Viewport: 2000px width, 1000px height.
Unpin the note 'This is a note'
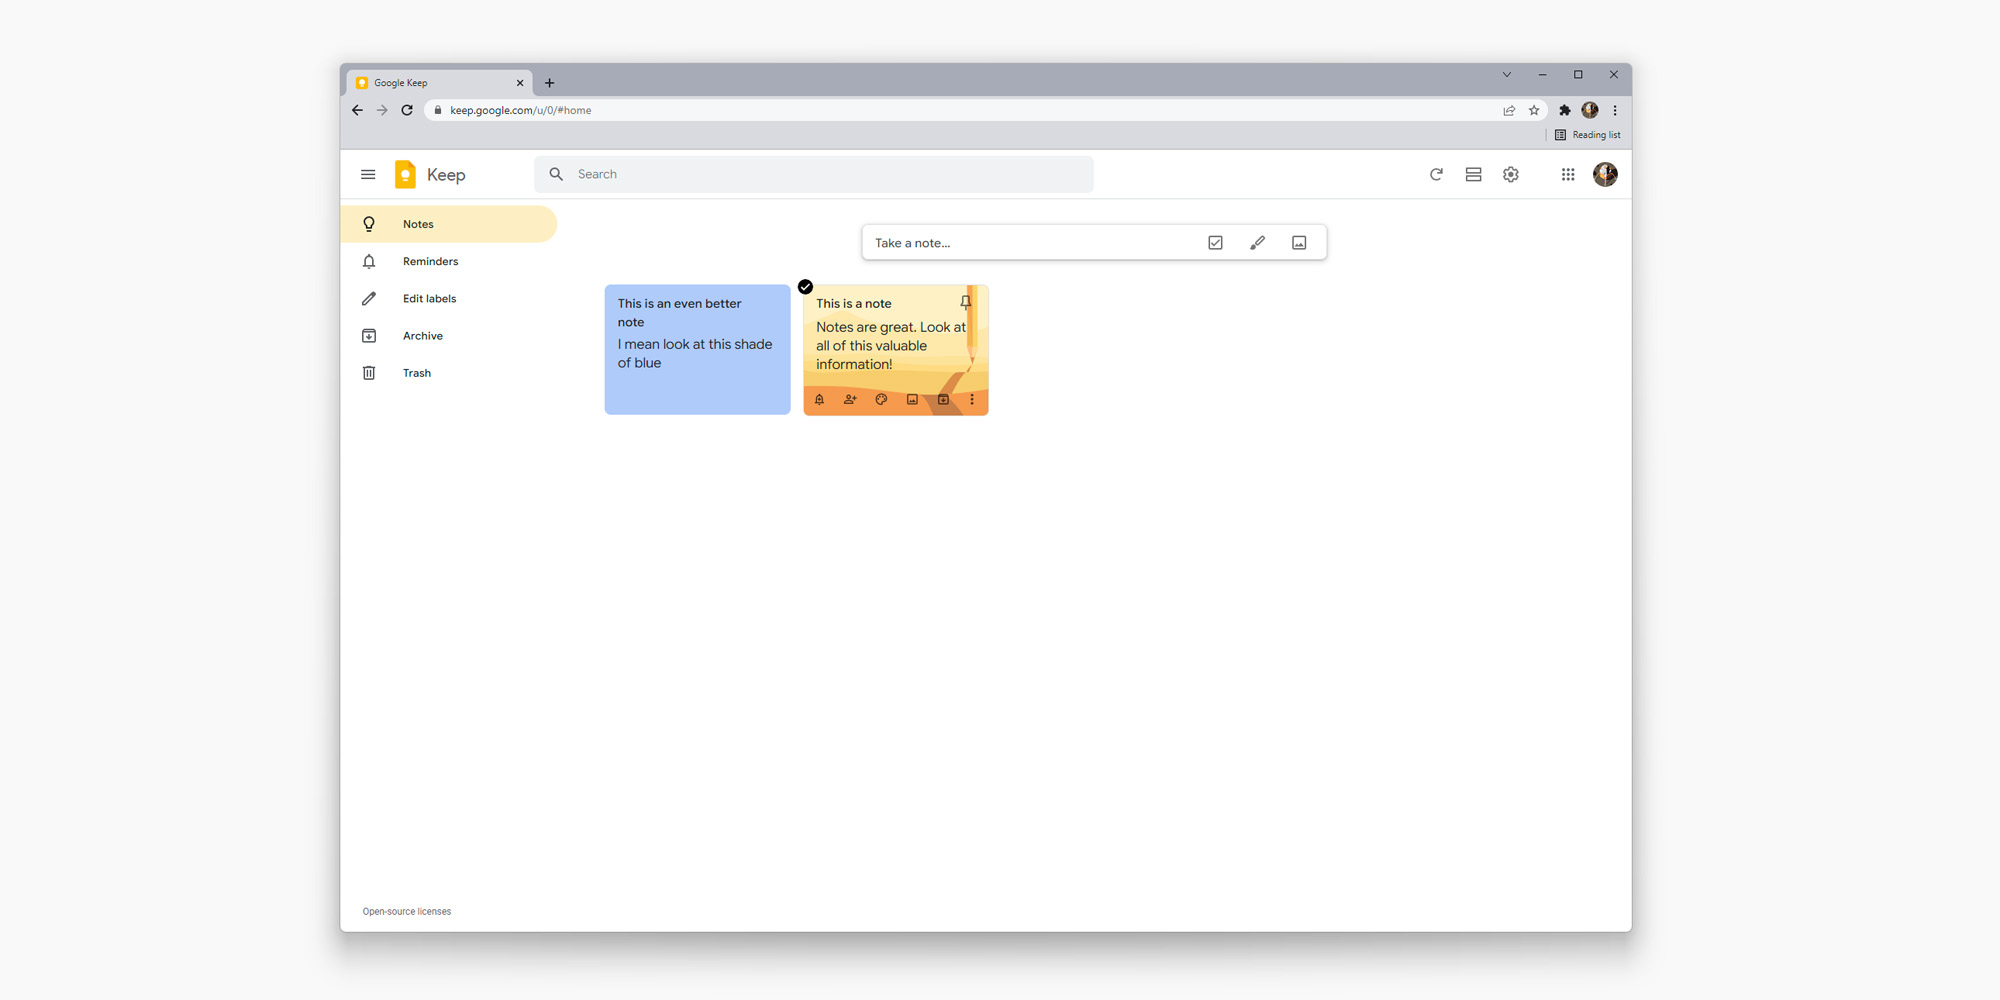coord(965,302)
